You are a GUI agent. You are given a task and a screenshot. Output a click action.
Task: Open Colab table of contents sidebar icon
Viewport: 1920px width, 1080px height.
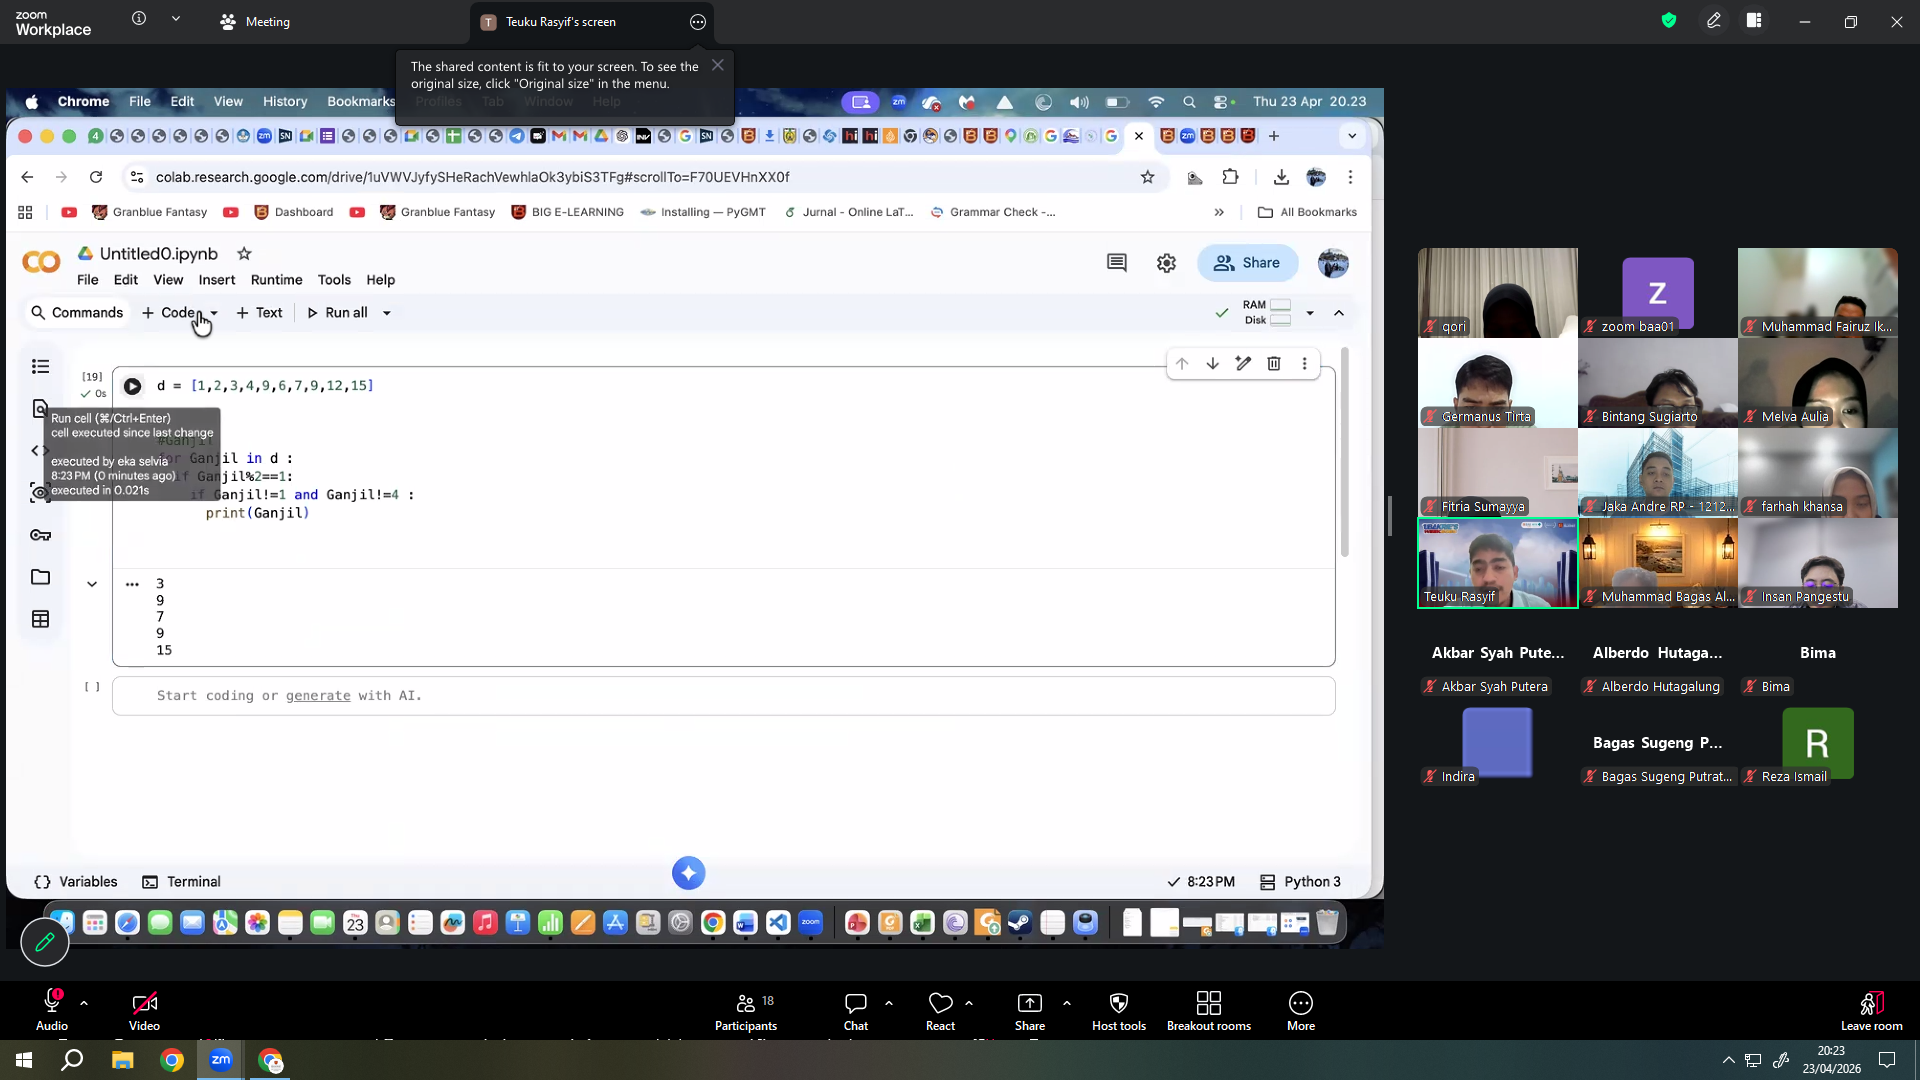point(40,367)
